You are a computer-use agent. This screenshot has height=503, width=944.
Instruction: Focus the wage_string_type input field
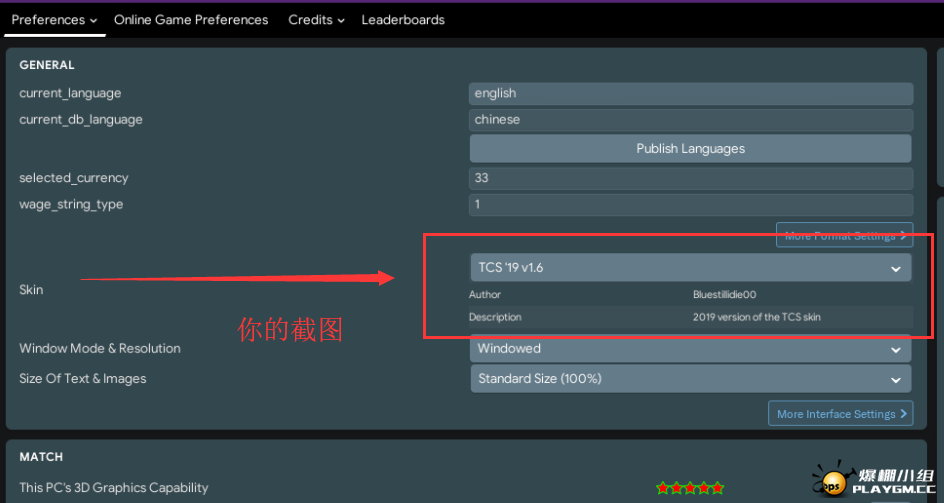click(x=690, y=204)
